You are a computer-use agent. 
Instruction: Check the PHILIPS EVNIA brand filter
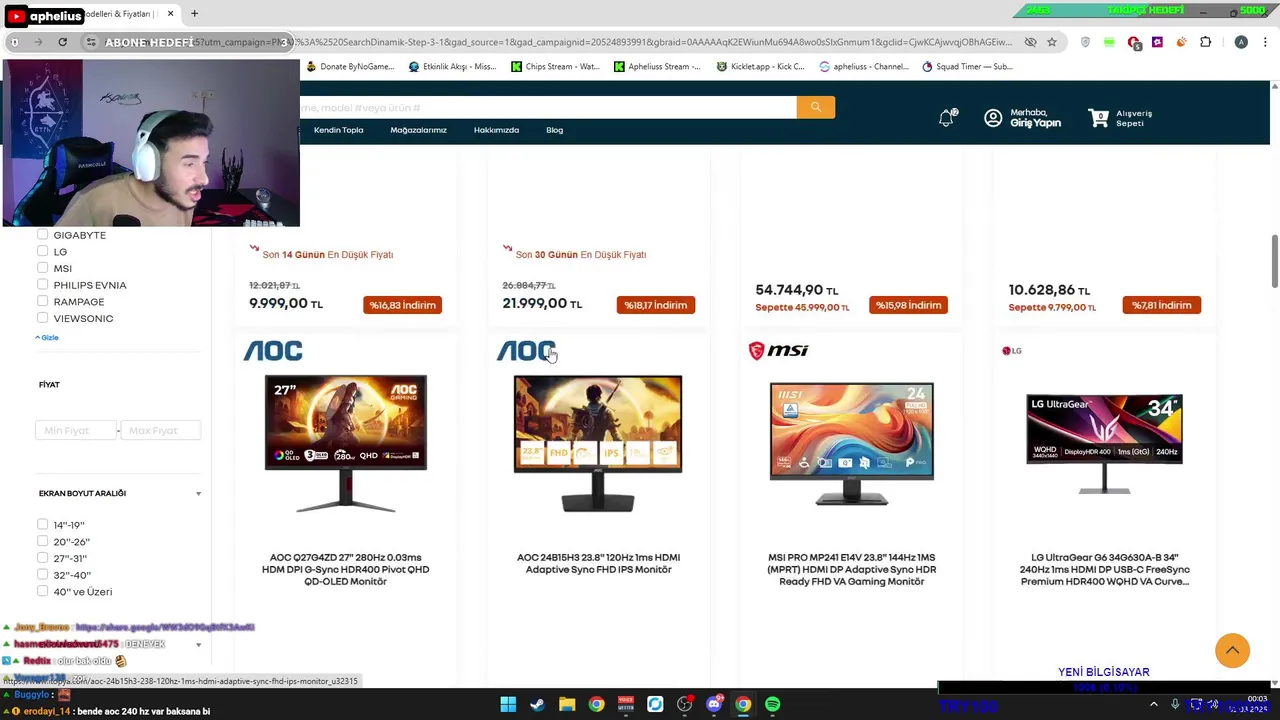click(42, 285)
